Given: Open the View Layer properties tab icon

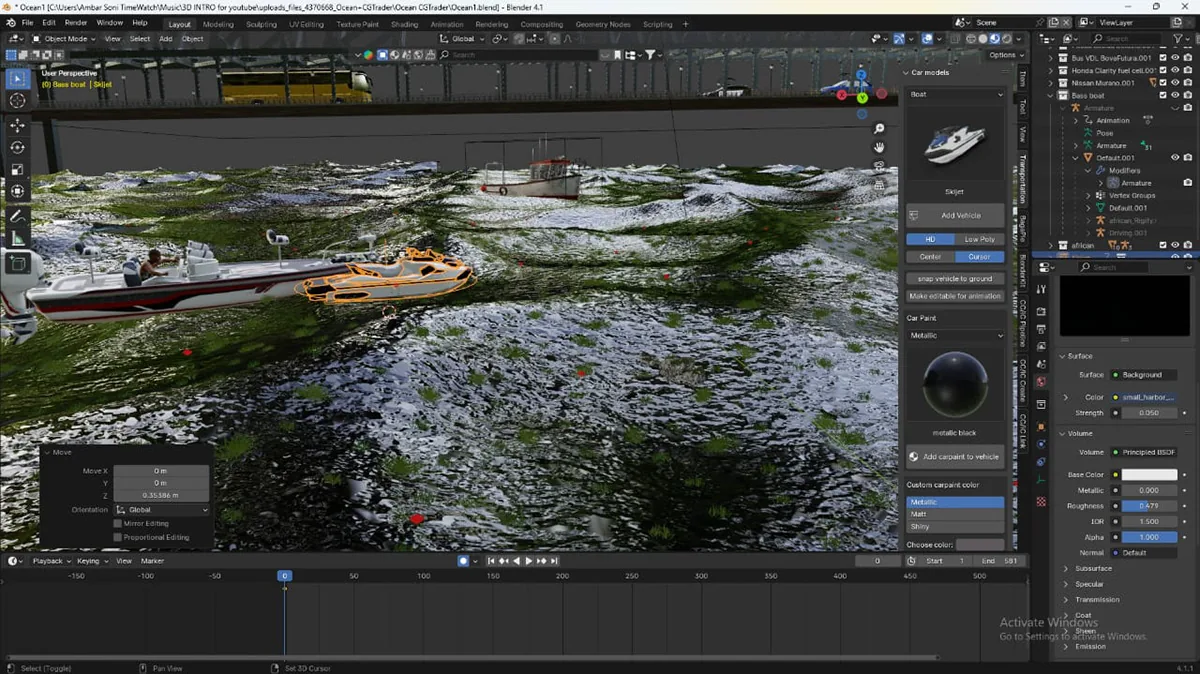Looking at the screenshot, I should [1041, 347].
